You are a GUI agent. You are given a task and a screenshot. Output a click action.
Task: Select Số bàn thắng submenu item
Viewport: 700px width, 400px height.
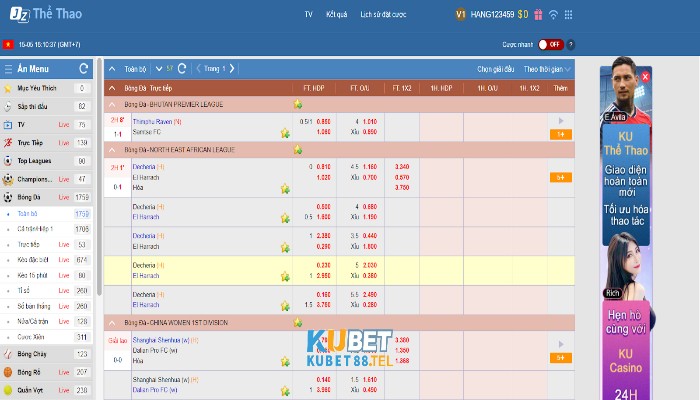pyautogui.click(x=46, y=306)
